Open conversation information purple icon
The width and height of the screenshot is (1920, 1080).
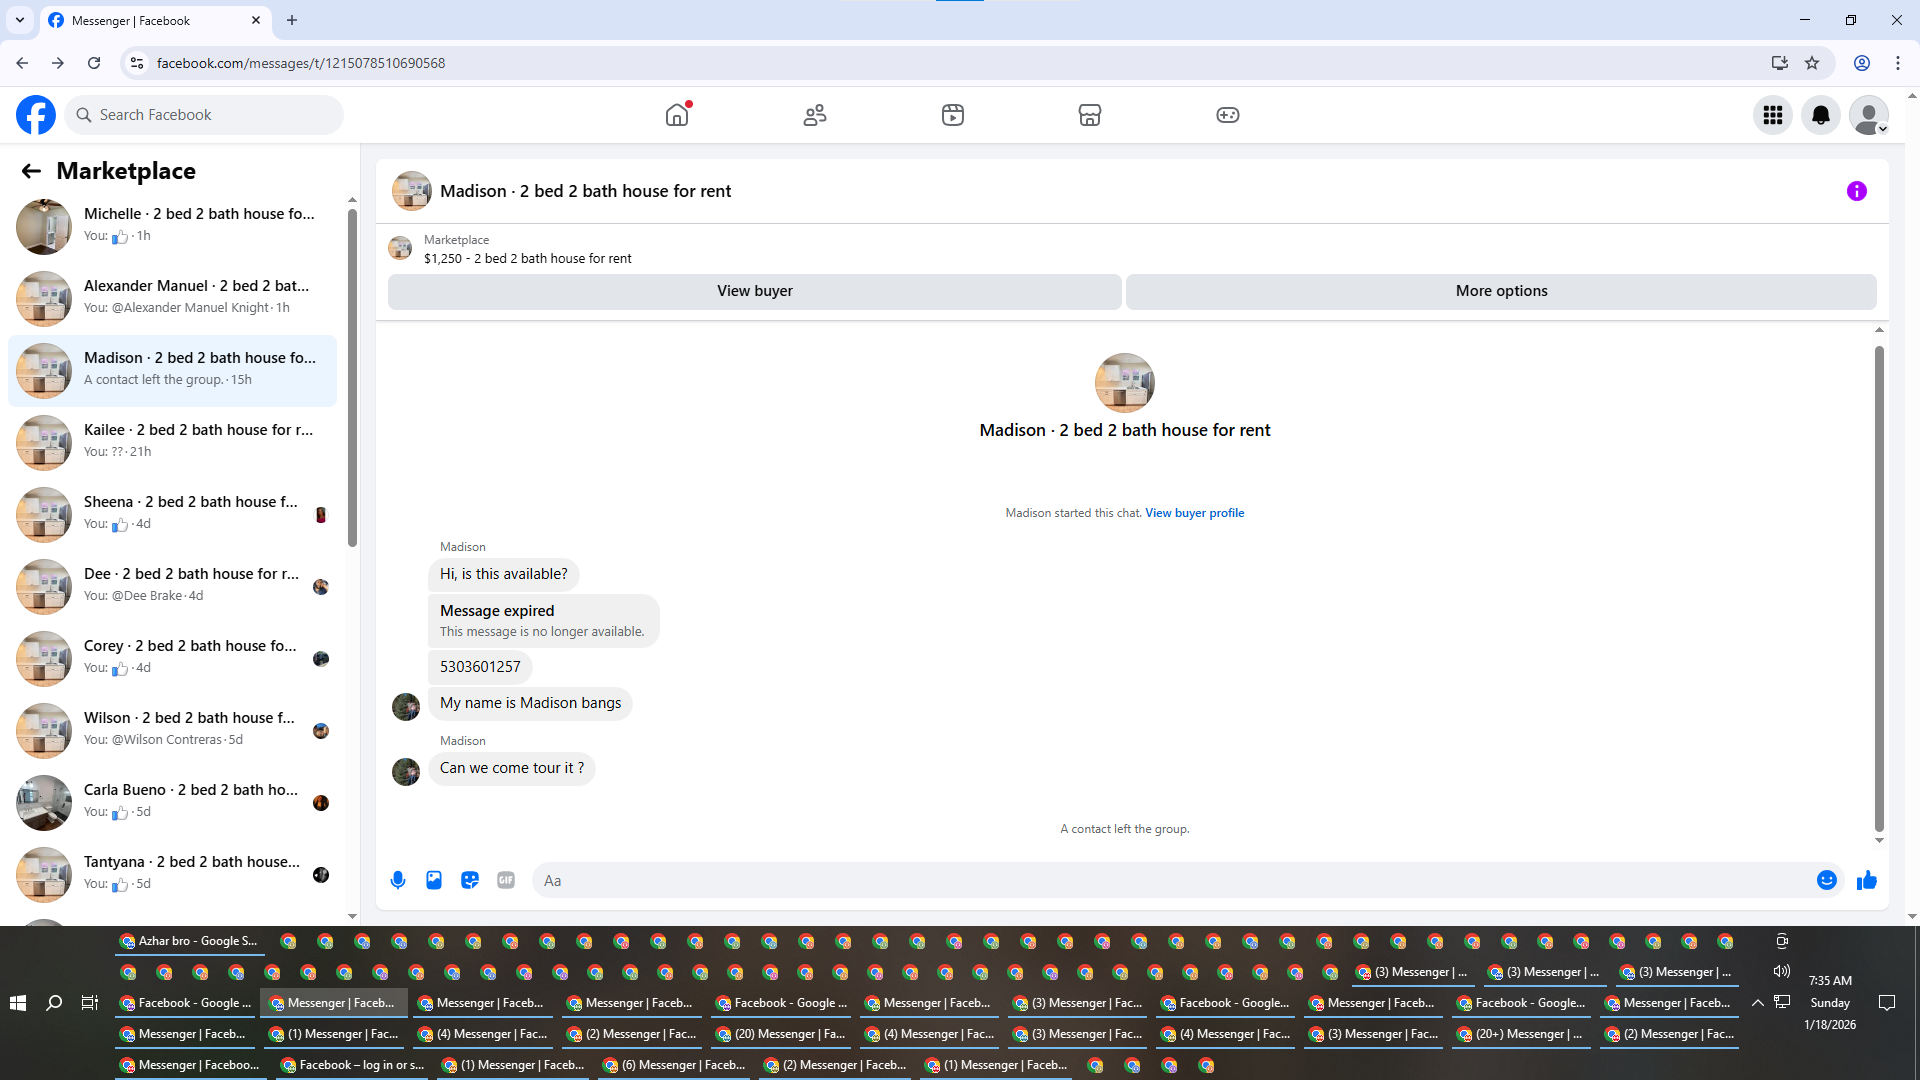click(x=1856, y=191)
